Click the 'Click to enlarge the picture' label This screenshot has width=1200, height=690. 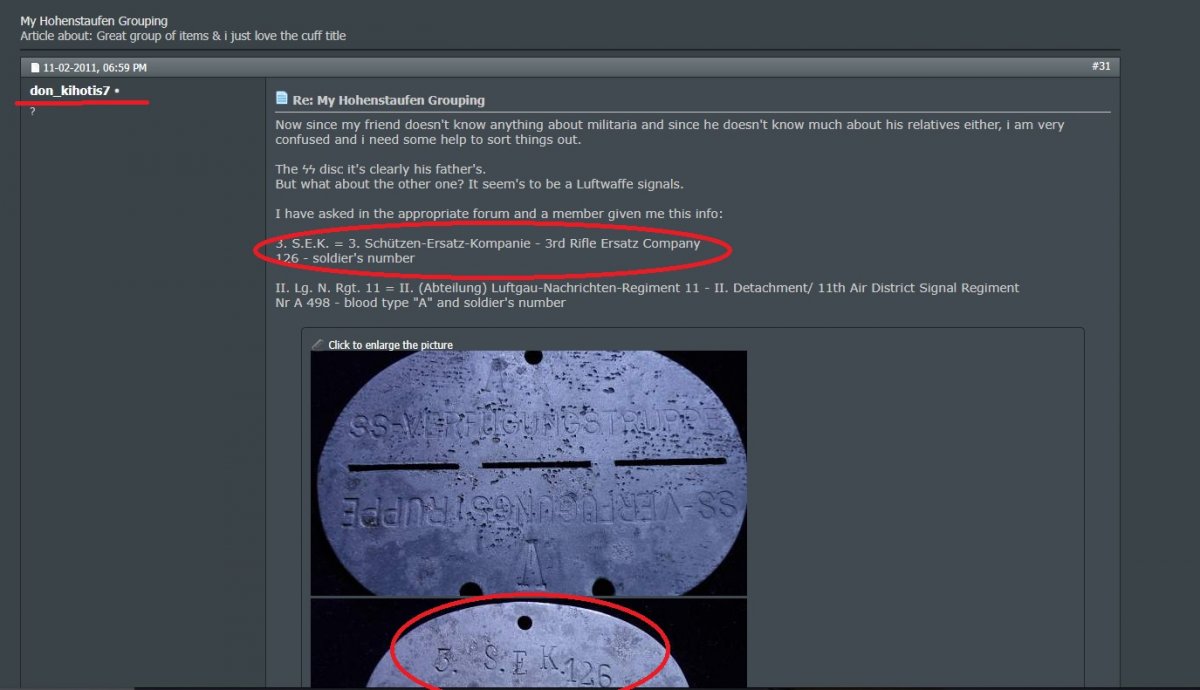tap(390, 345)
